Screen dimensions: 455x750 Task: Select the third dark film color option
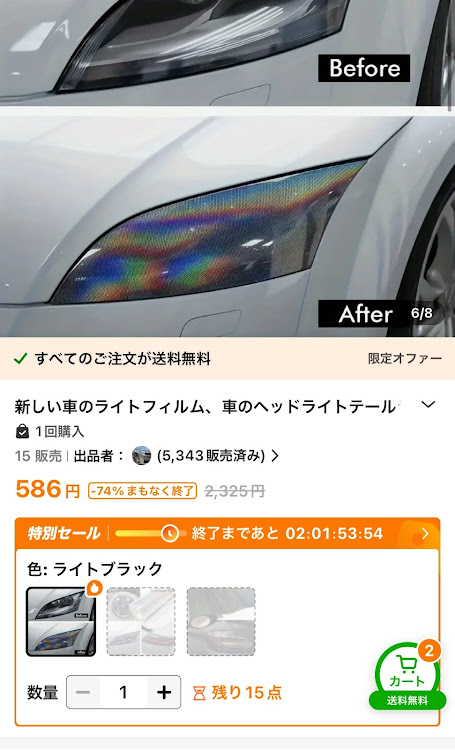(x=221, y=621)
